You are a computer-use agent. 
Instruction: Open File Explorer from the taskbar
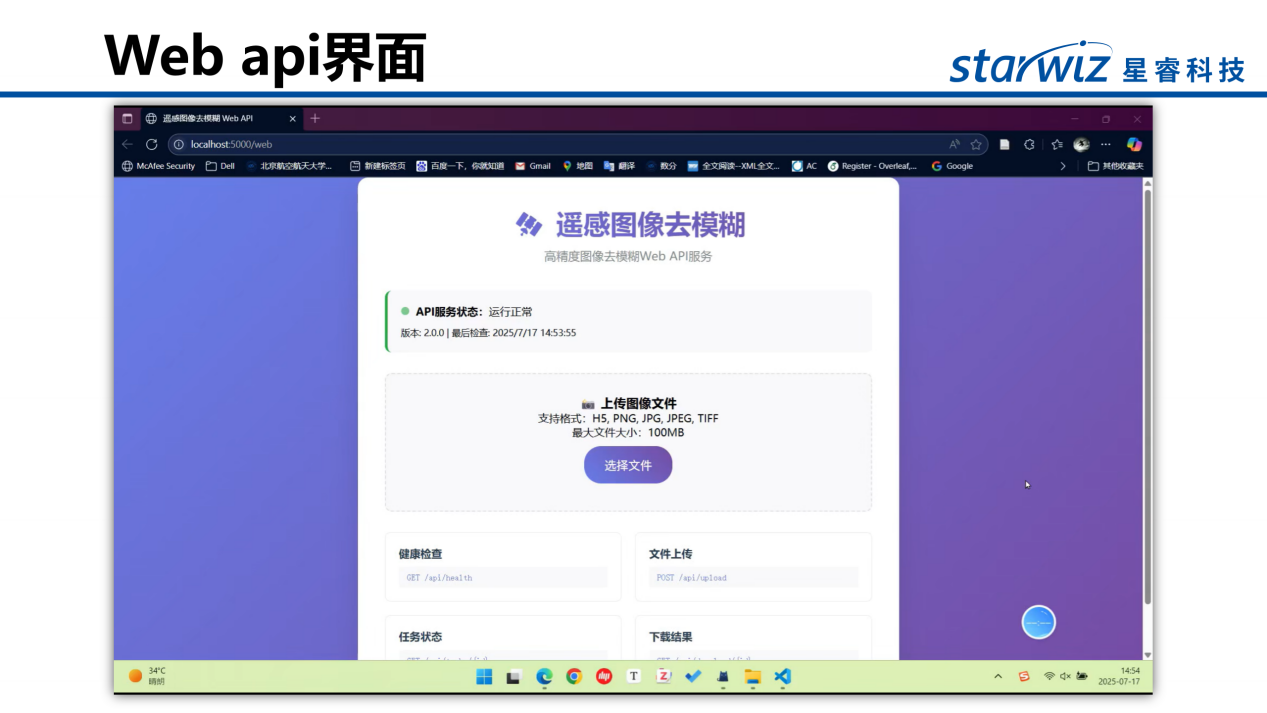click(753, 677)
